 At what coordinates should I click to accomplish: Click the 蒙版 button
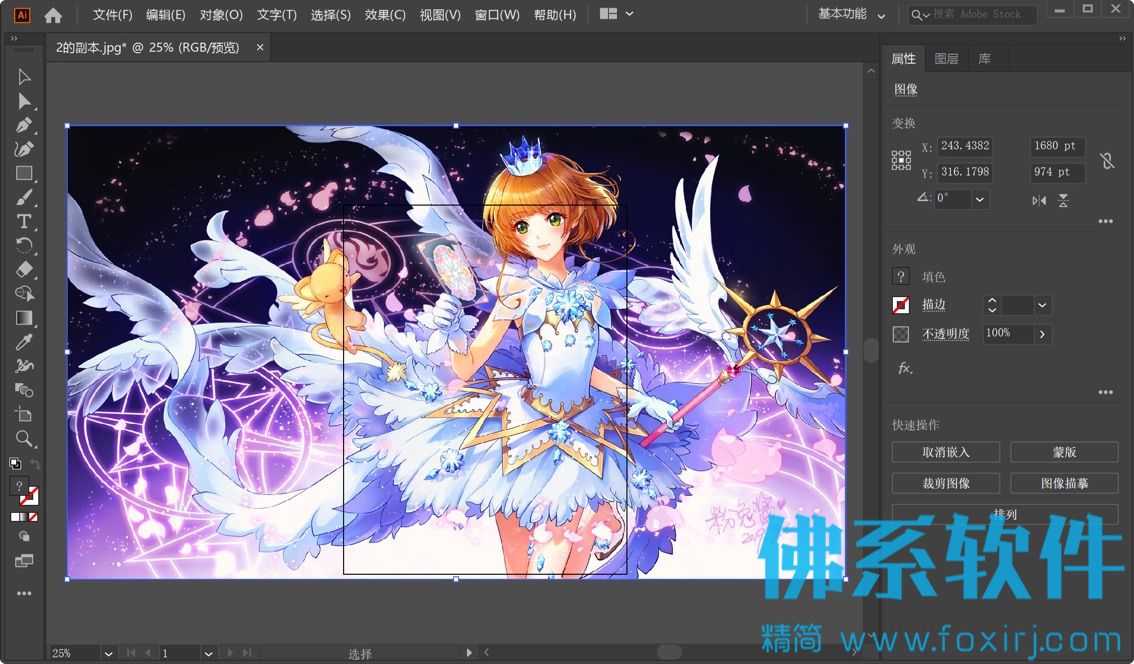pos(1065,452)
